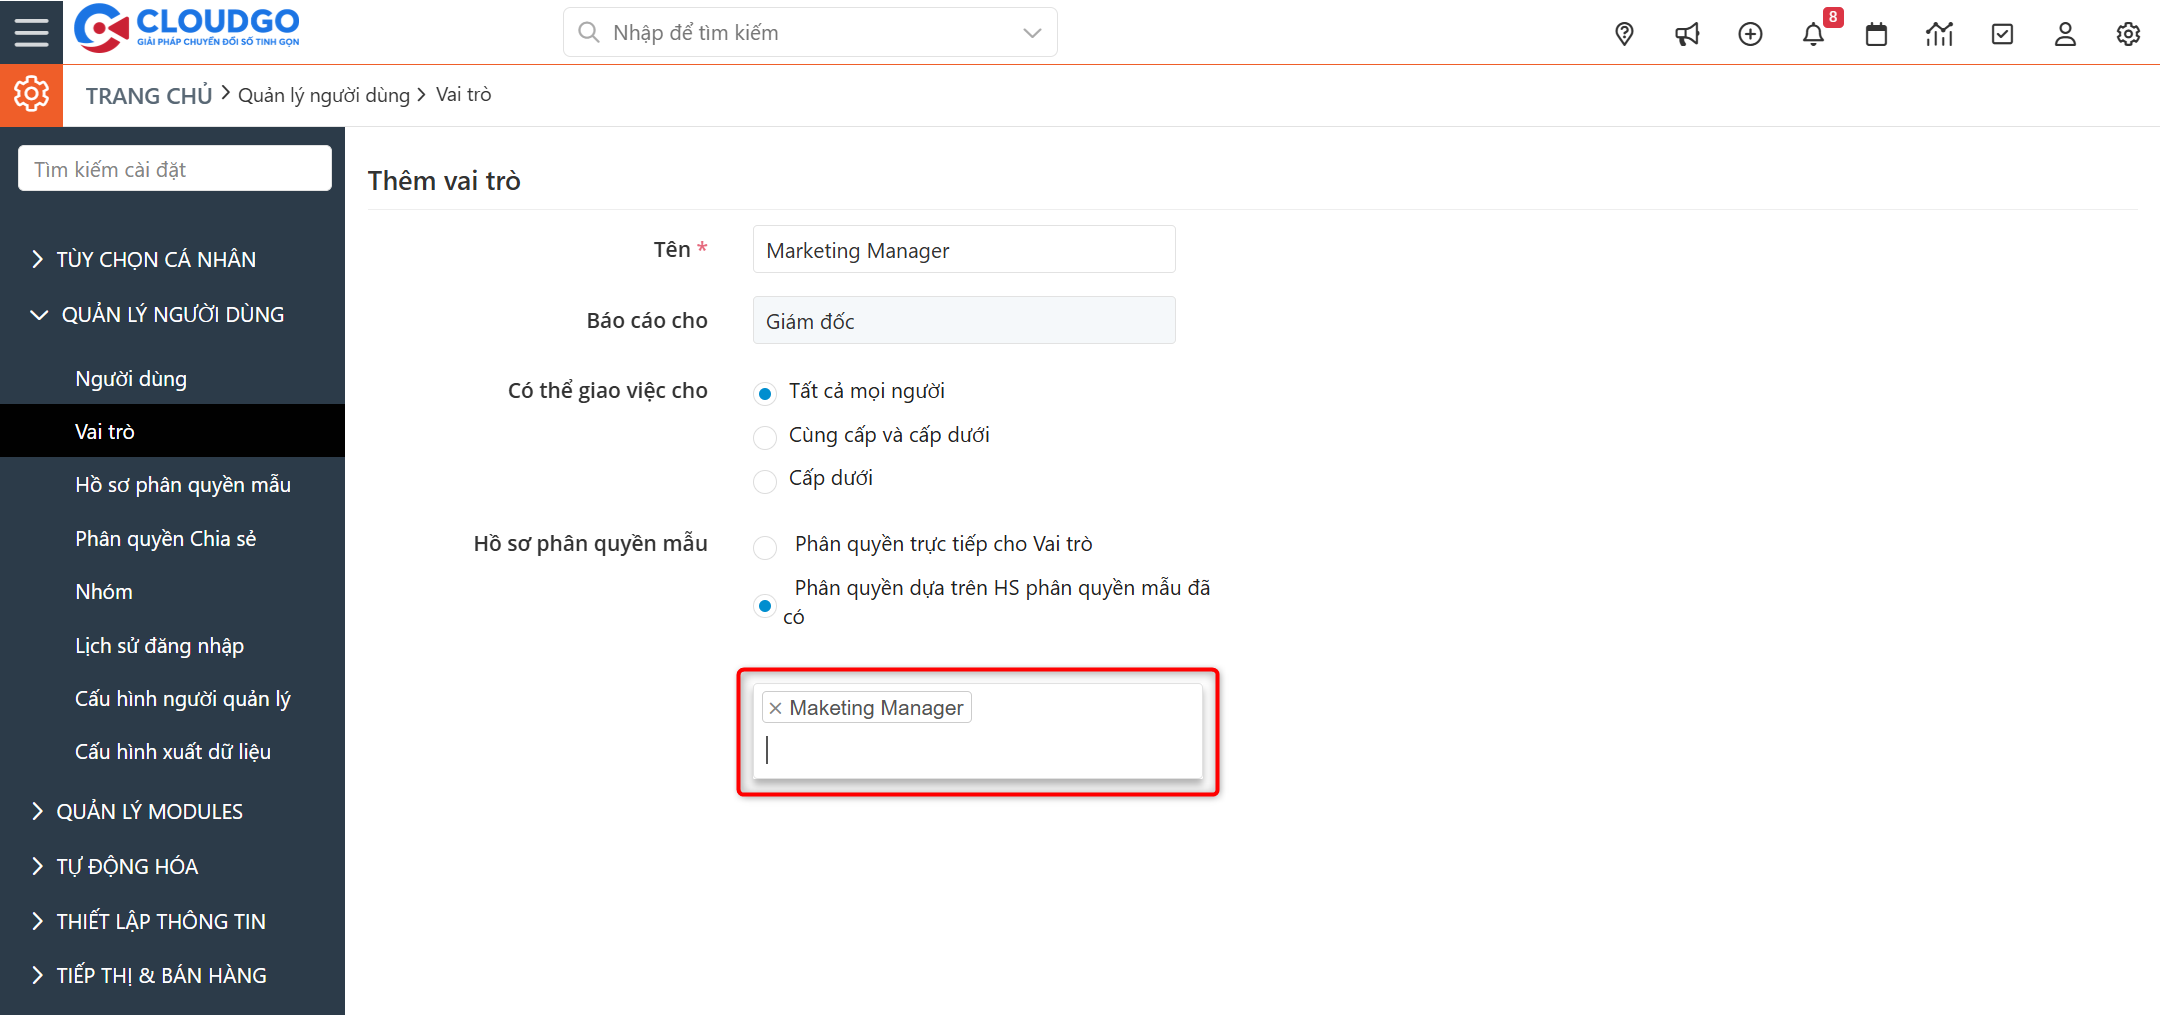This screenshot has height=1015, width=2160.
Task: Expand the global search dropdown arrow
Action: pyautogui.click(x=1032, y=33)
